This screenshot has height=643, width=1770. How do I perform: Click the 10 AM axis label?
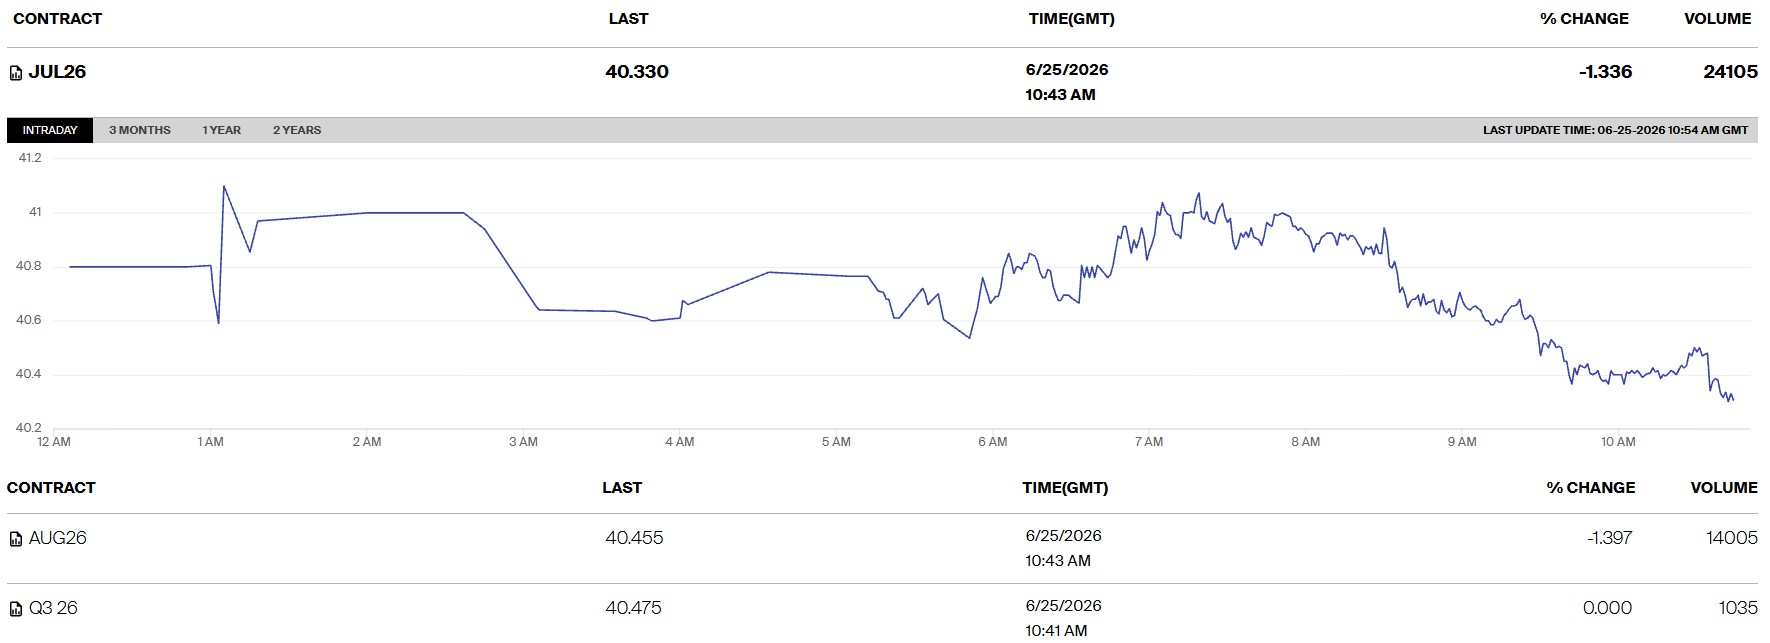(x=1618, y=441)
